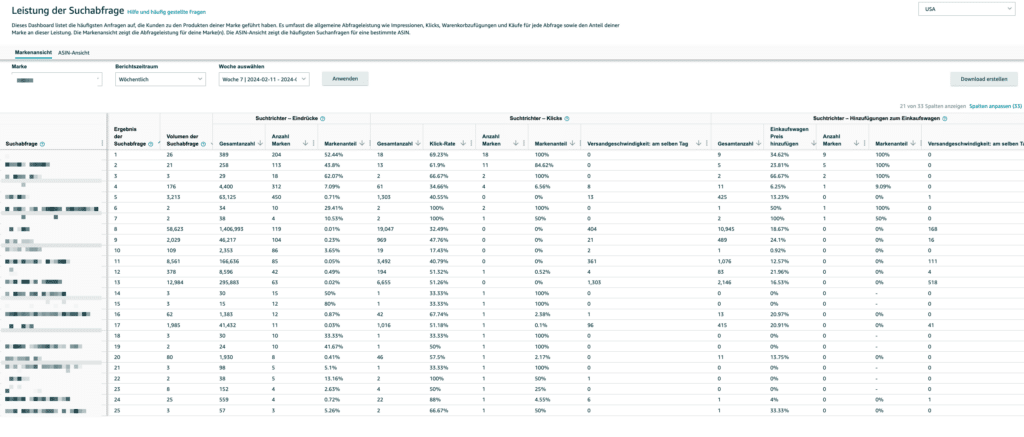Open column menu dots on Suchabfrage header
The image size is (1024, 437).
tap(102, 143)
